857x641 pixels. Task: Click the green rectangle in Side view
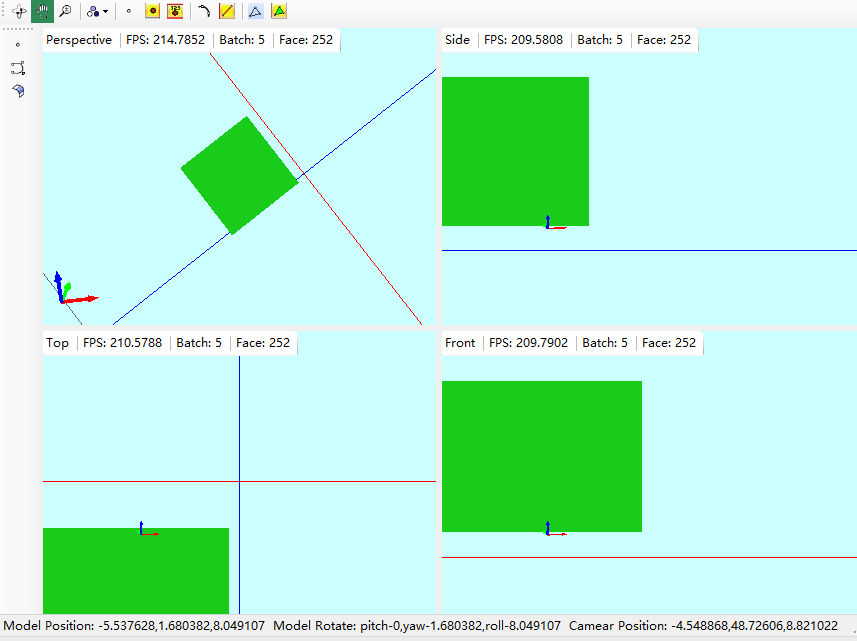click(x=515, y=151)
